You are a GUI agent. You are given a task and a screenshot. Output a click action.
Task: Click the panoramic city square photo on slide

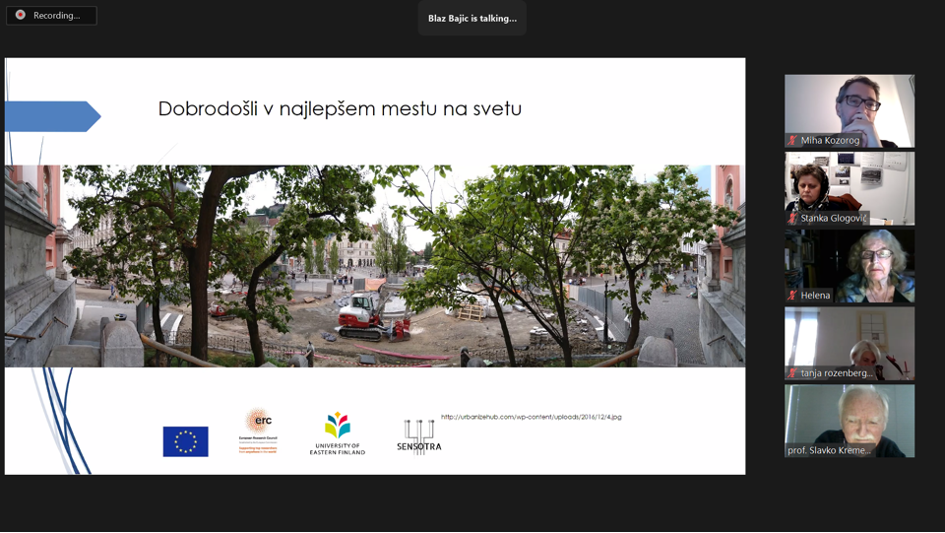click(x=375, y=266)
